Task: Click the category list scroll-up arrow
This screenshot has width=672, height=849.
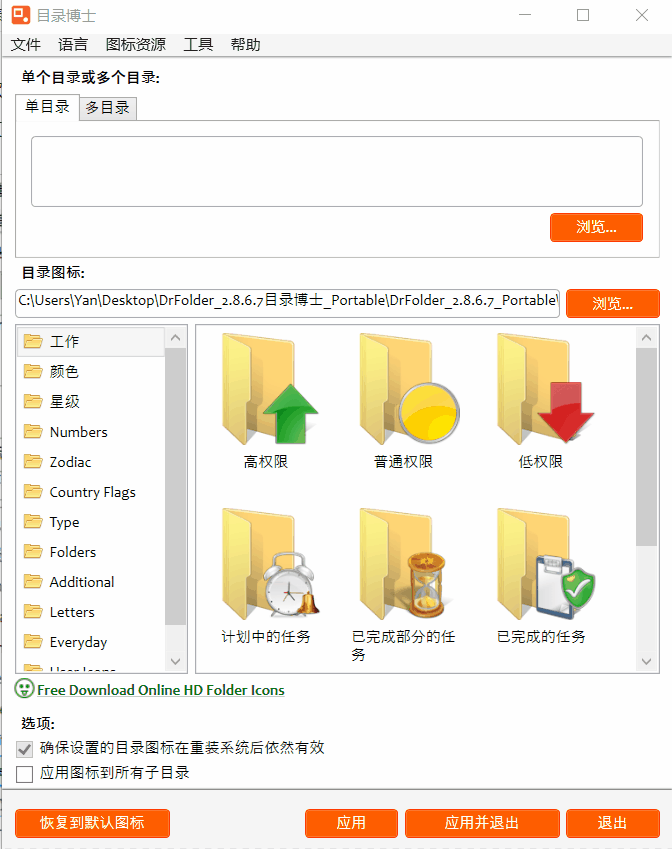Action: 175,337
